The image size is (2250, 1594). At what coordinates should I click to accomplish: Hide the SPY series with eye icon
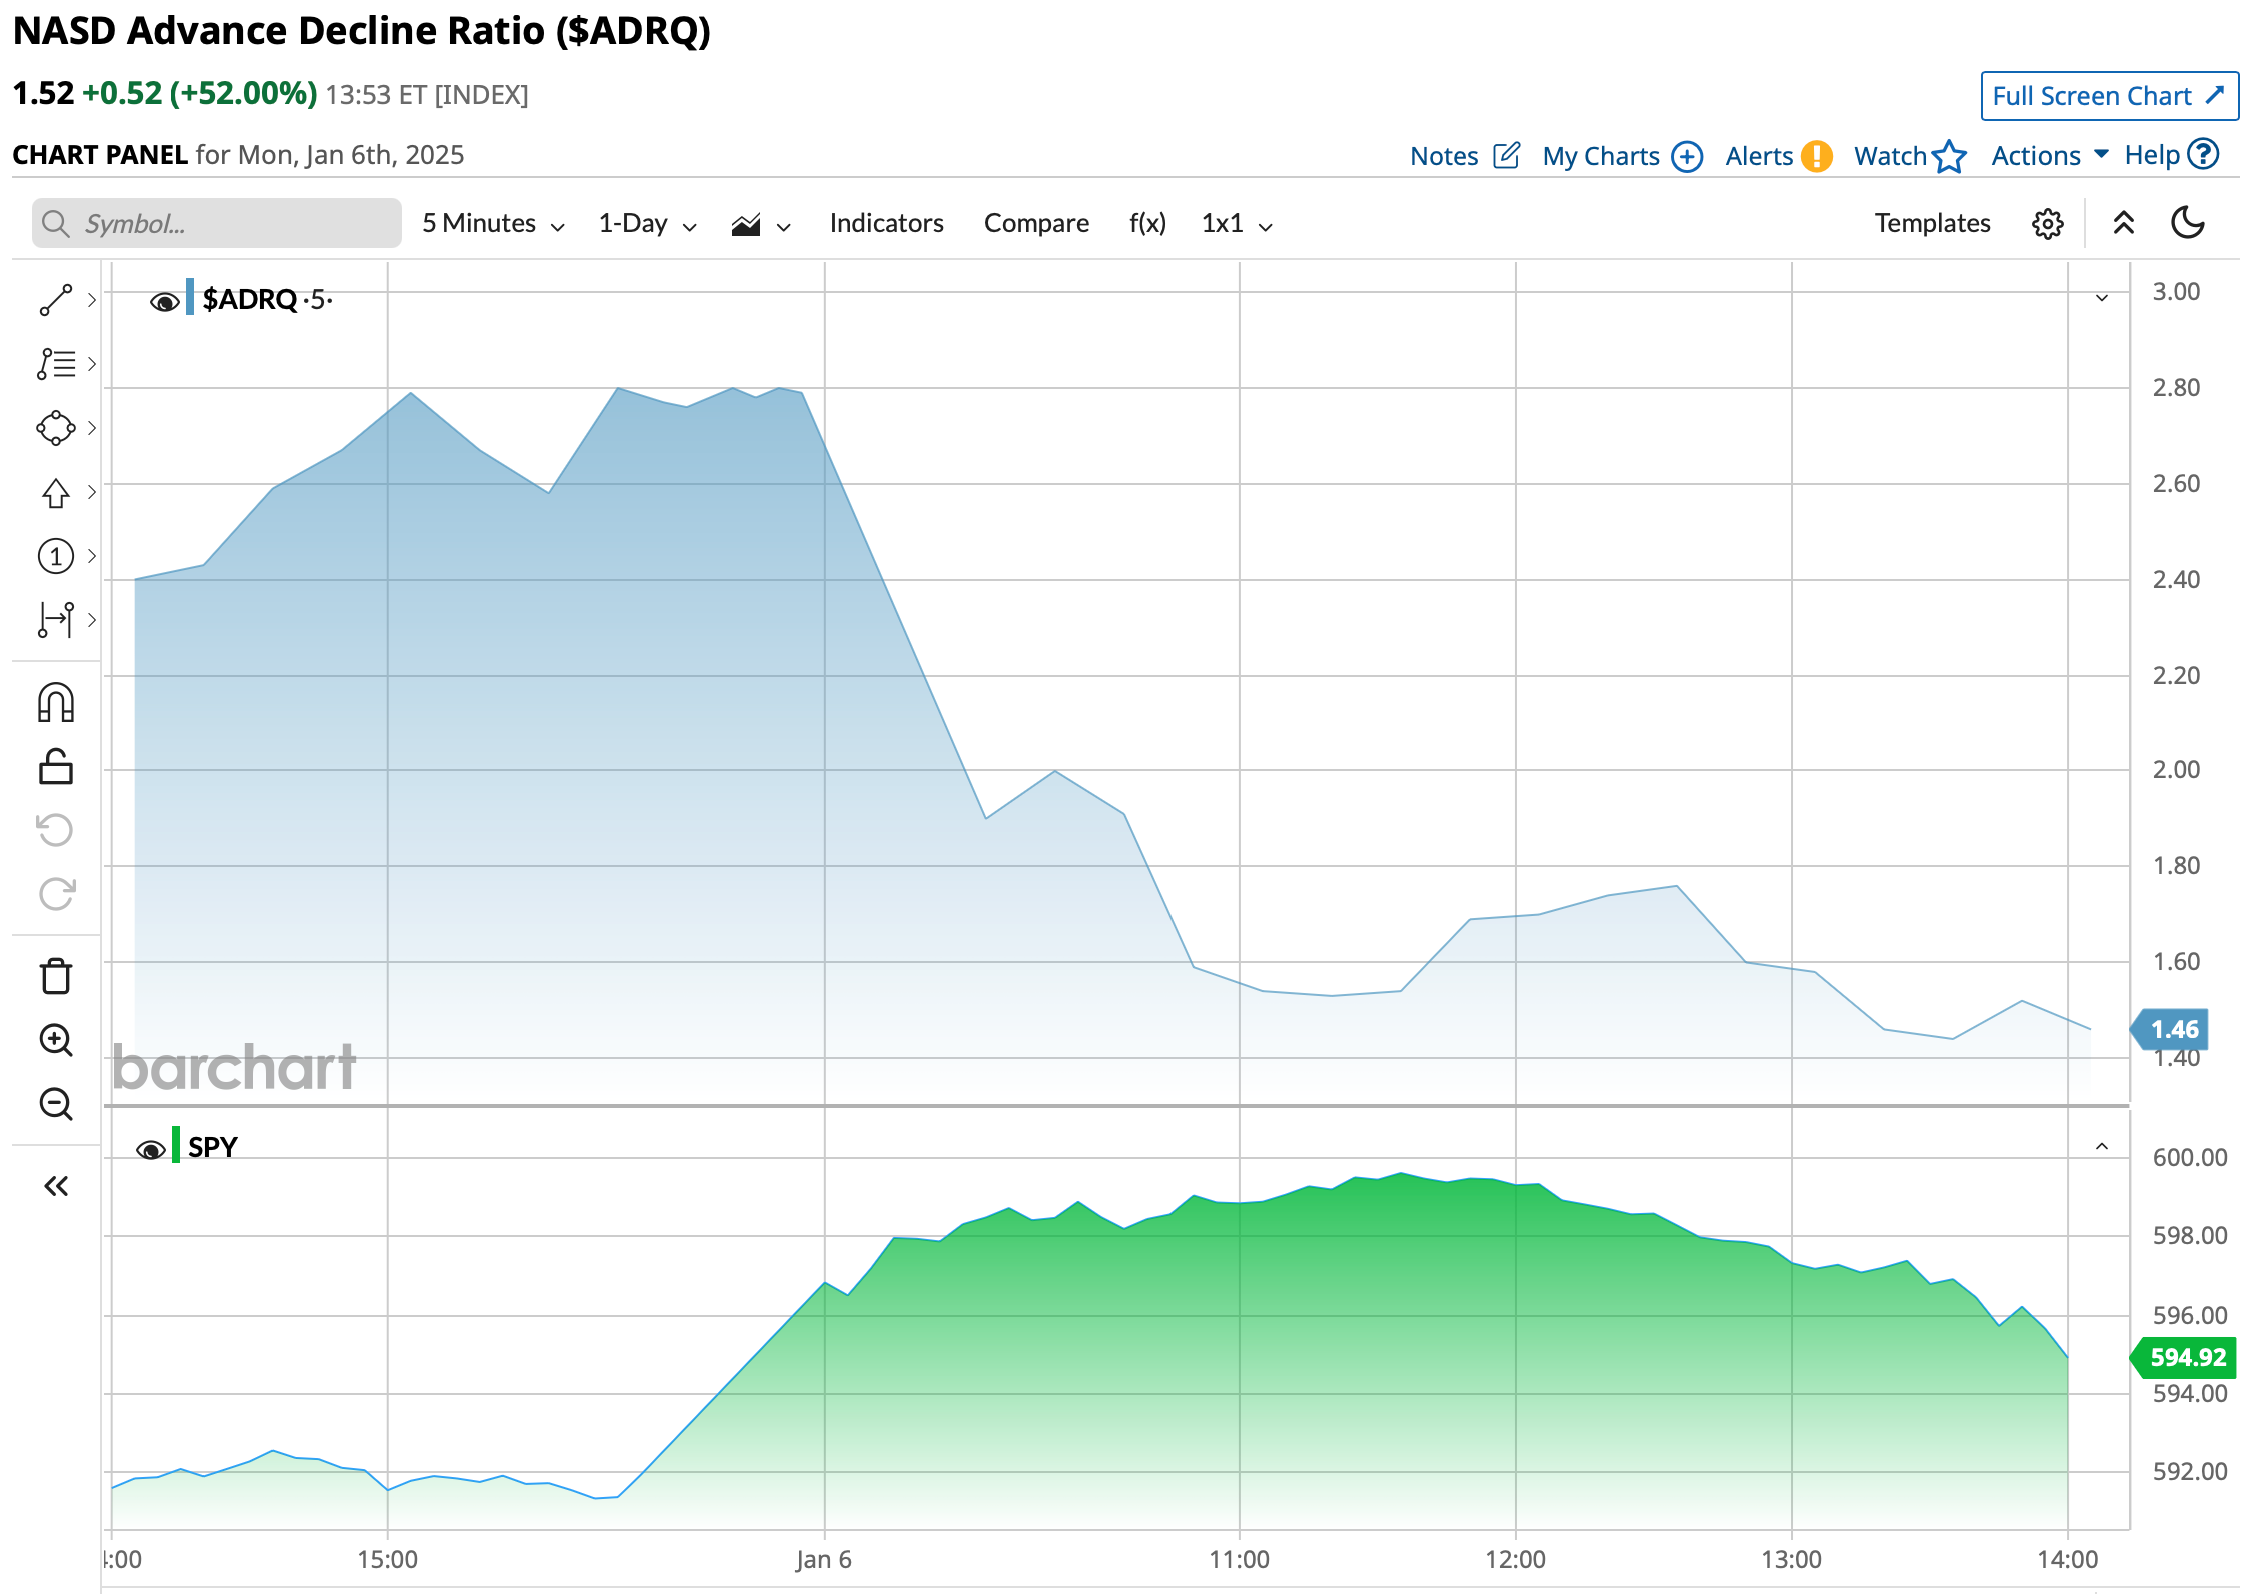(x=151, y=1149)
